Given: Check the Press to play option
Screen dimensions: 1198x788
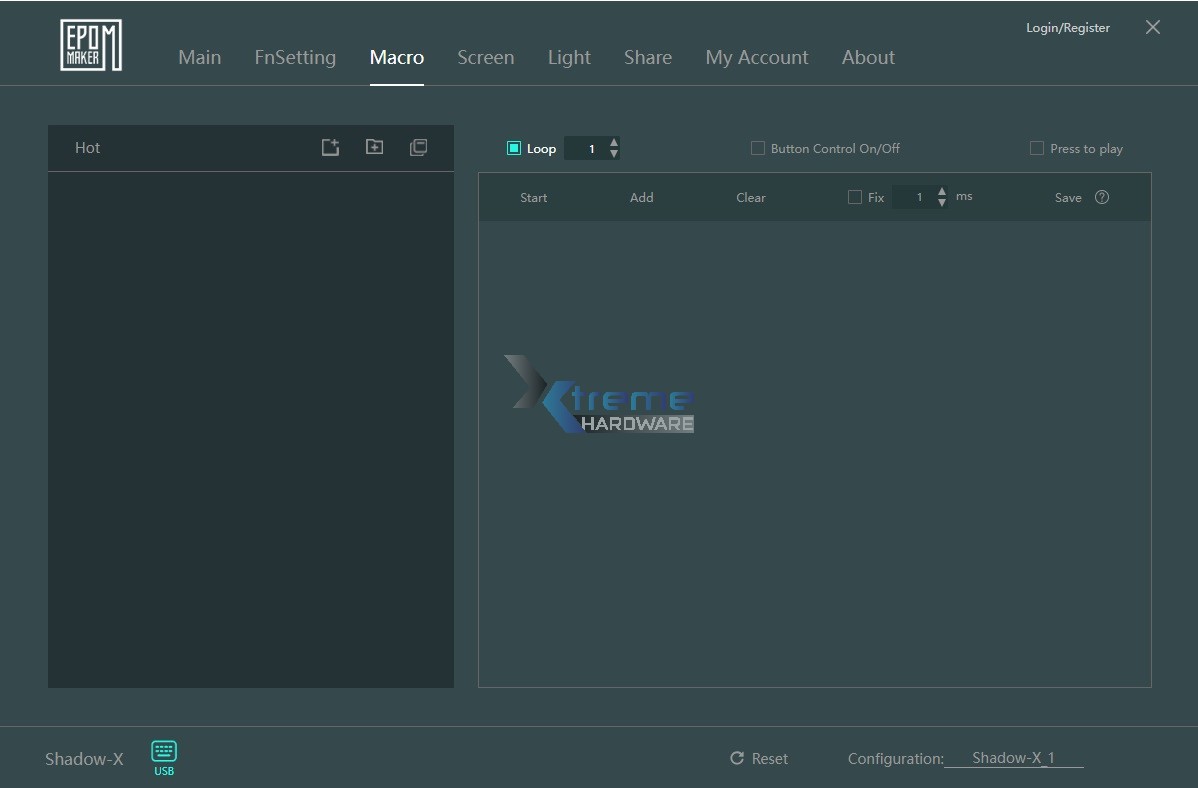Looking at the screenshot, I should pos(1037,148).
